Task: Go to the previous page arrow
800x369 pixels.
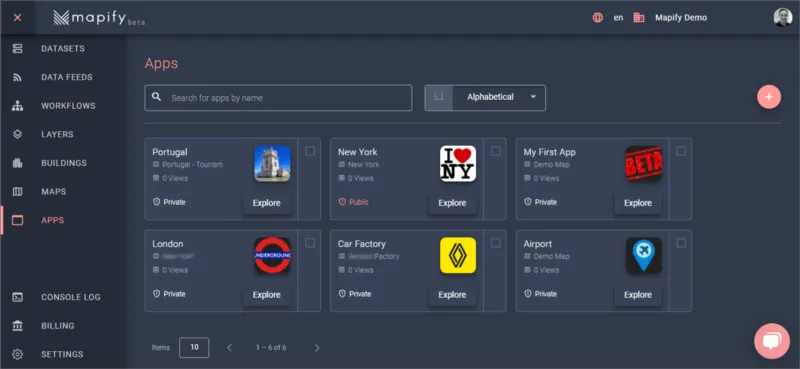Action: click(x=229, y=348)
